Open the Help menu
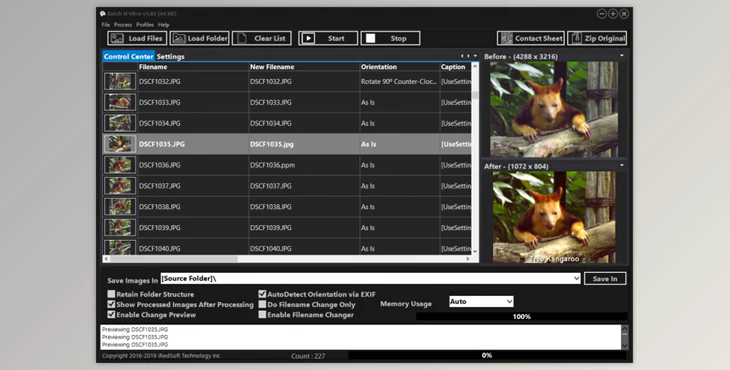Image resolution: width=730 pixels, height=370 pixels. pyautogui.click(x=163, y=25)
